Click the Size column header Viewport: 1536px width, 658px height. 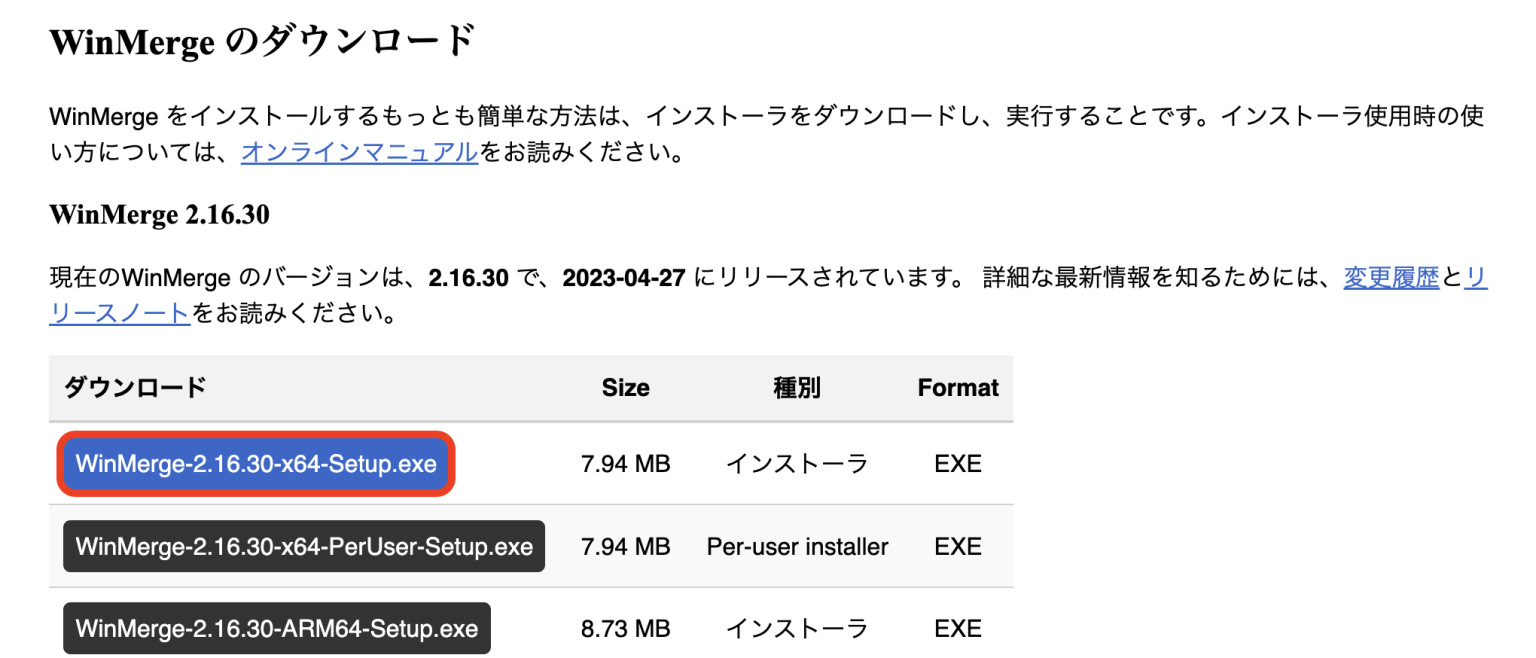coord(626,387)
